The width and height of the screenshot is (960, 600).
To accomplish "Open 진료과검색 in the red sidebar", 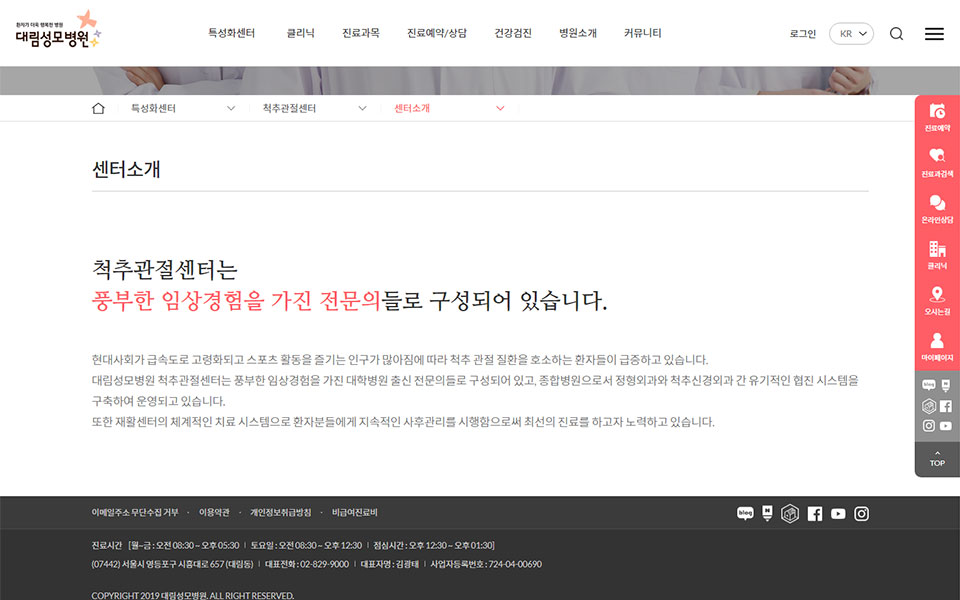I will click(x=937, y=162).
